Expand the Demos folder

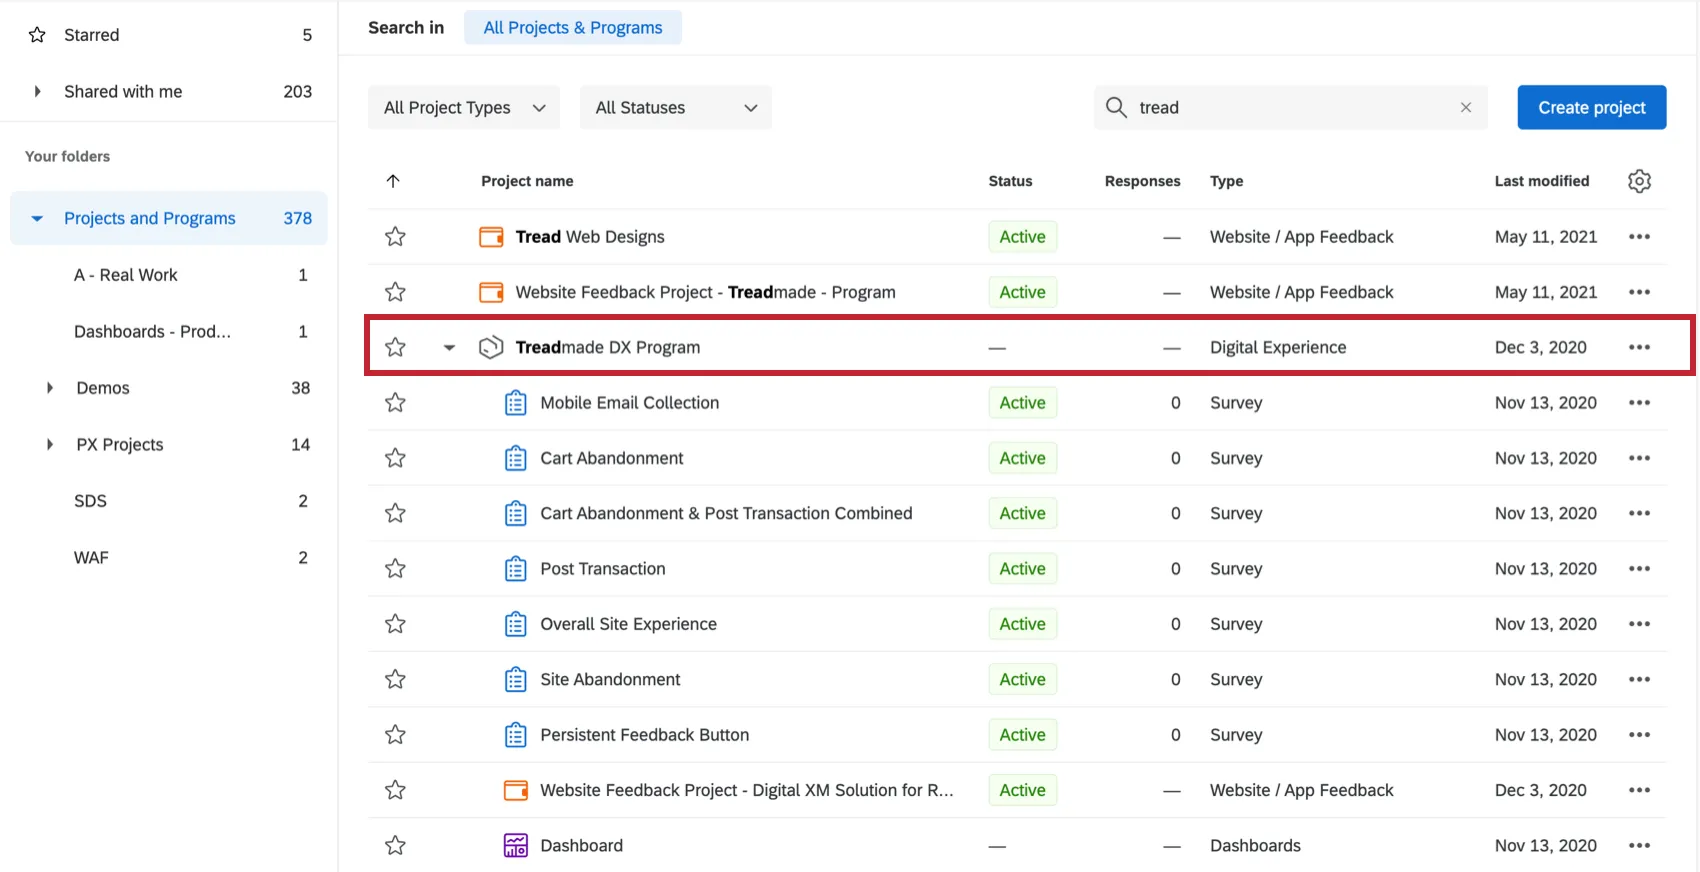click(x=50, y=388)
